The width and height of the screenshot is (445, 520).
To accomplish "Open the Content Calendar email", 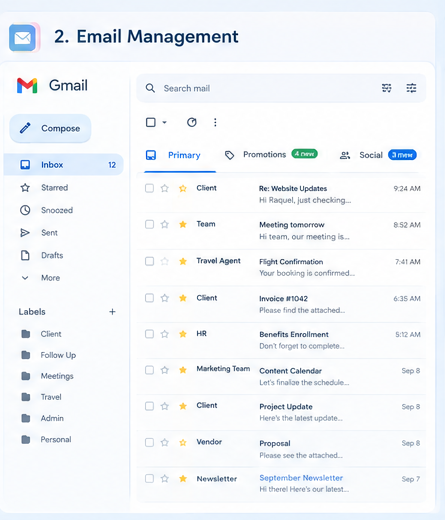I will (x=282, y=377).
